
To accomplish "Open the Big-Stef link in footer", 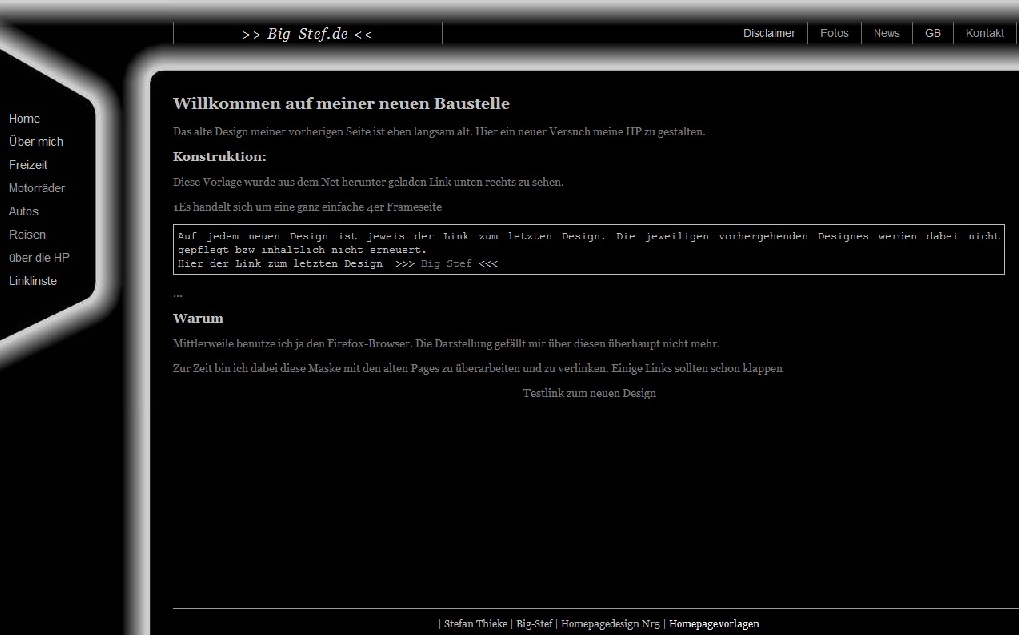I will click(535, 624).
